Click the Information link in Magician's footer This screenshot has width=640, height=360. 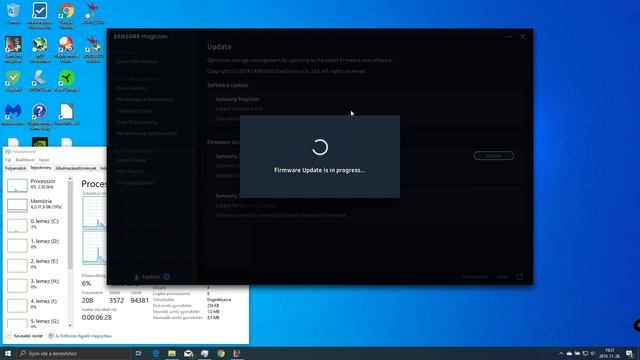click(475, 277)
